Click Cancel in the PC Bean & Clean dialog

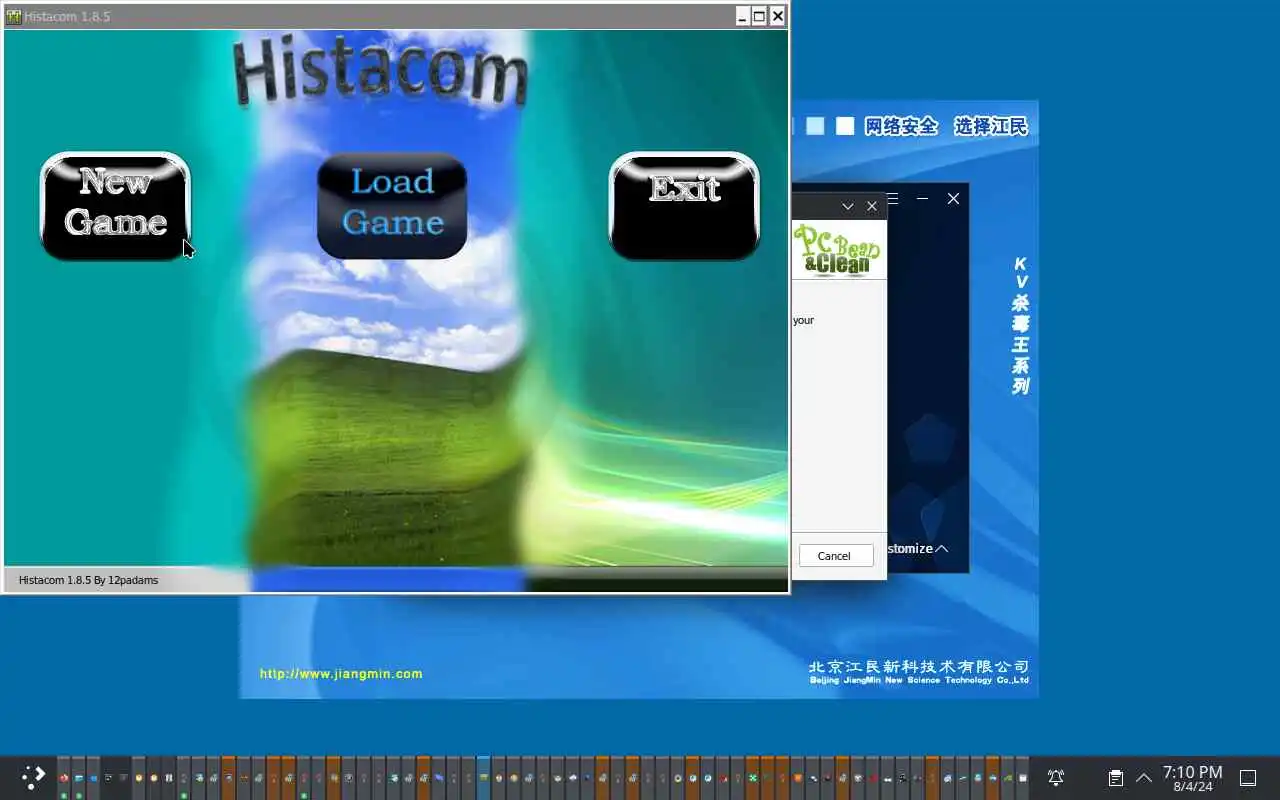[834, 556]
